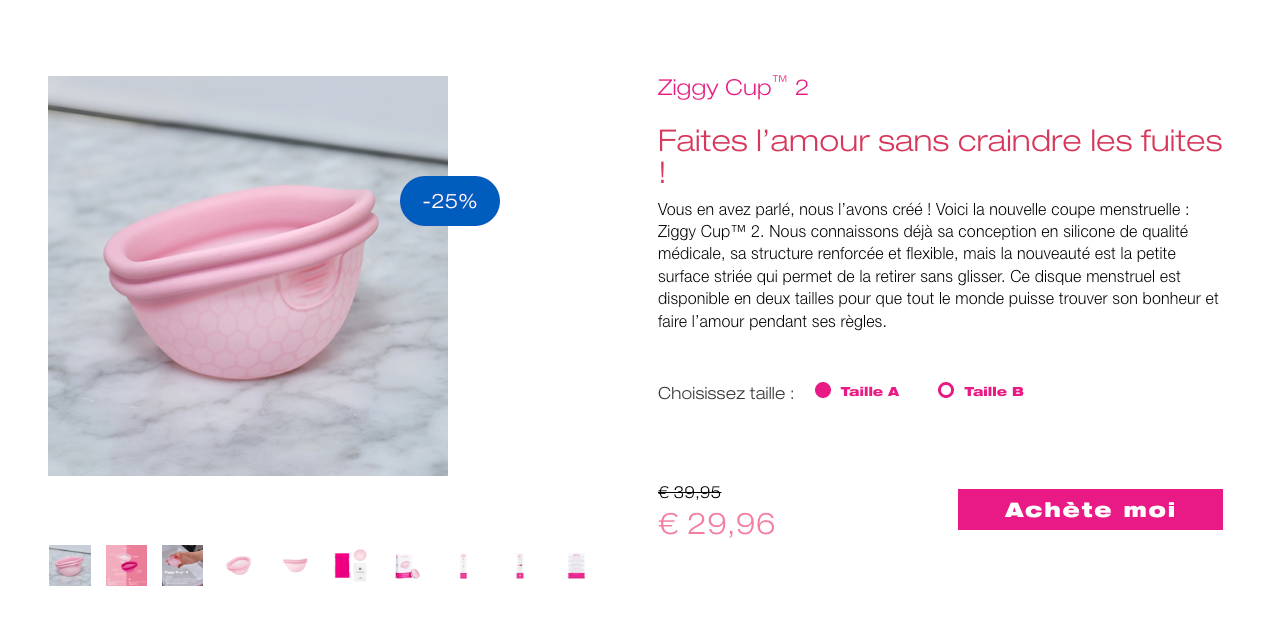Screen dimensions: 1286x623
Task: Click the -25% discount badge
Action: coord(450,201)
